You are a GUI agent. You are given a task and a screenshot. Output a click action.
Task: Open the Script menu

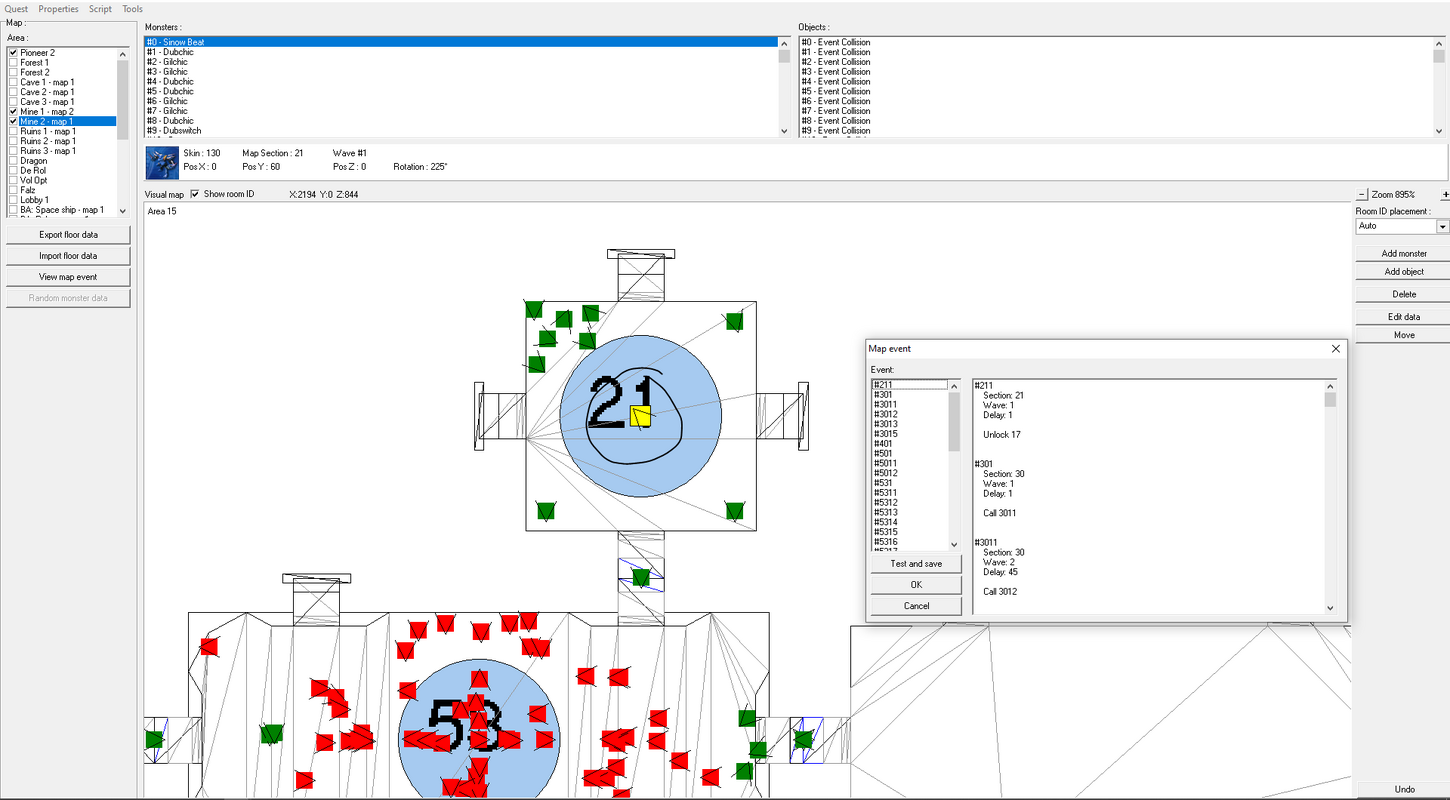(100, 9)
